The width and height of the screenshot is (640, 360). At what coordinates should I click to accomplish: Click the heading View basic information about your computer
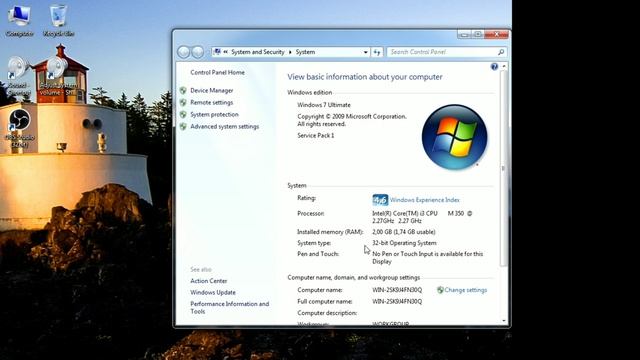[x=364, y=77]
